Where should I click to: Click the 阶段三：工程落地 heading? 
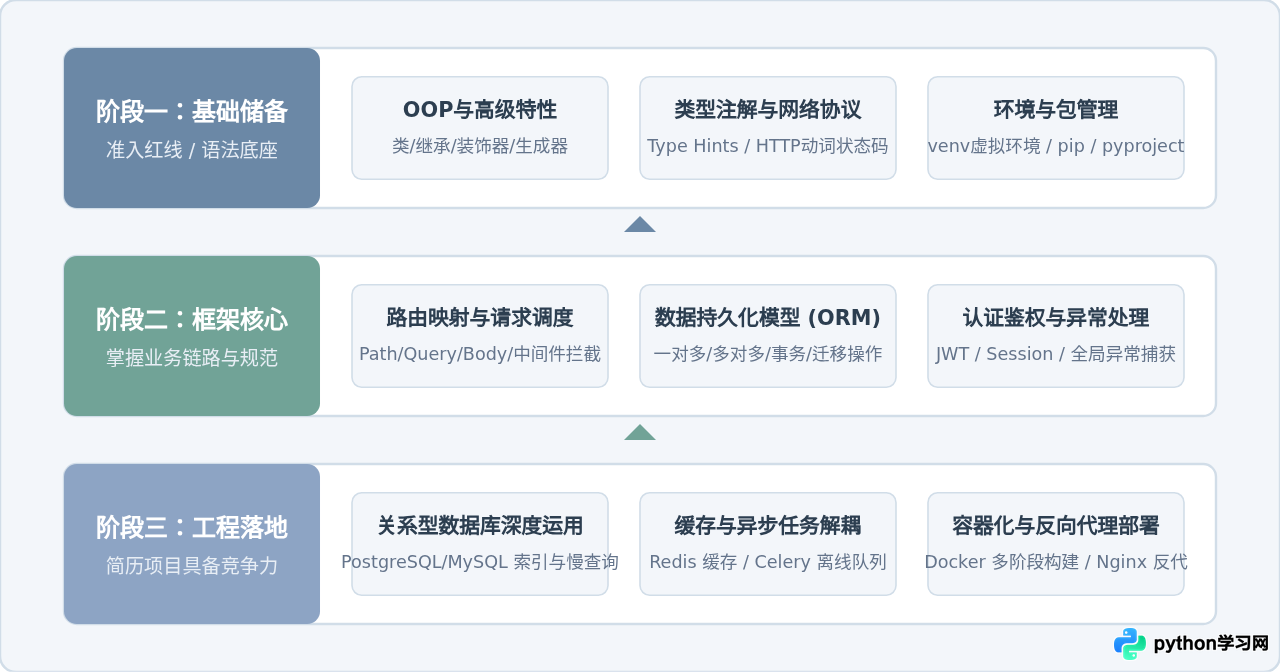[192, 527]
